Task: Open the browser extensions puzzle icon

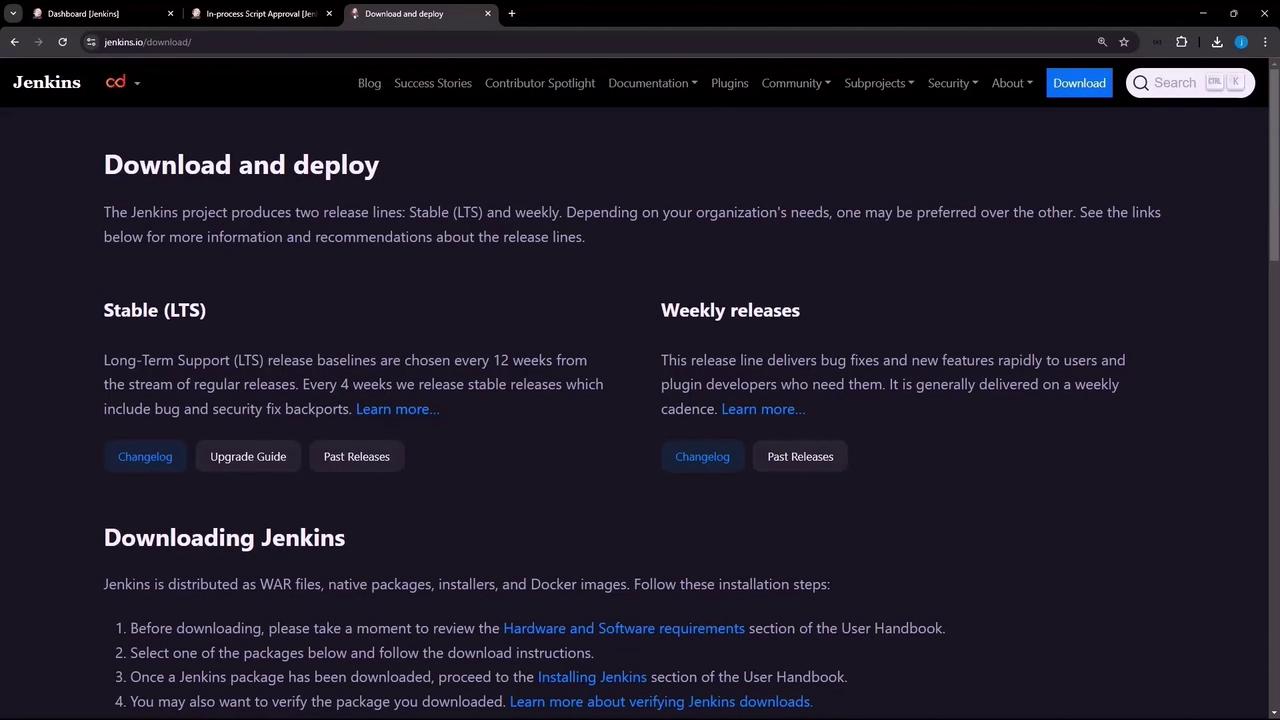Action: pos(1182,42)
